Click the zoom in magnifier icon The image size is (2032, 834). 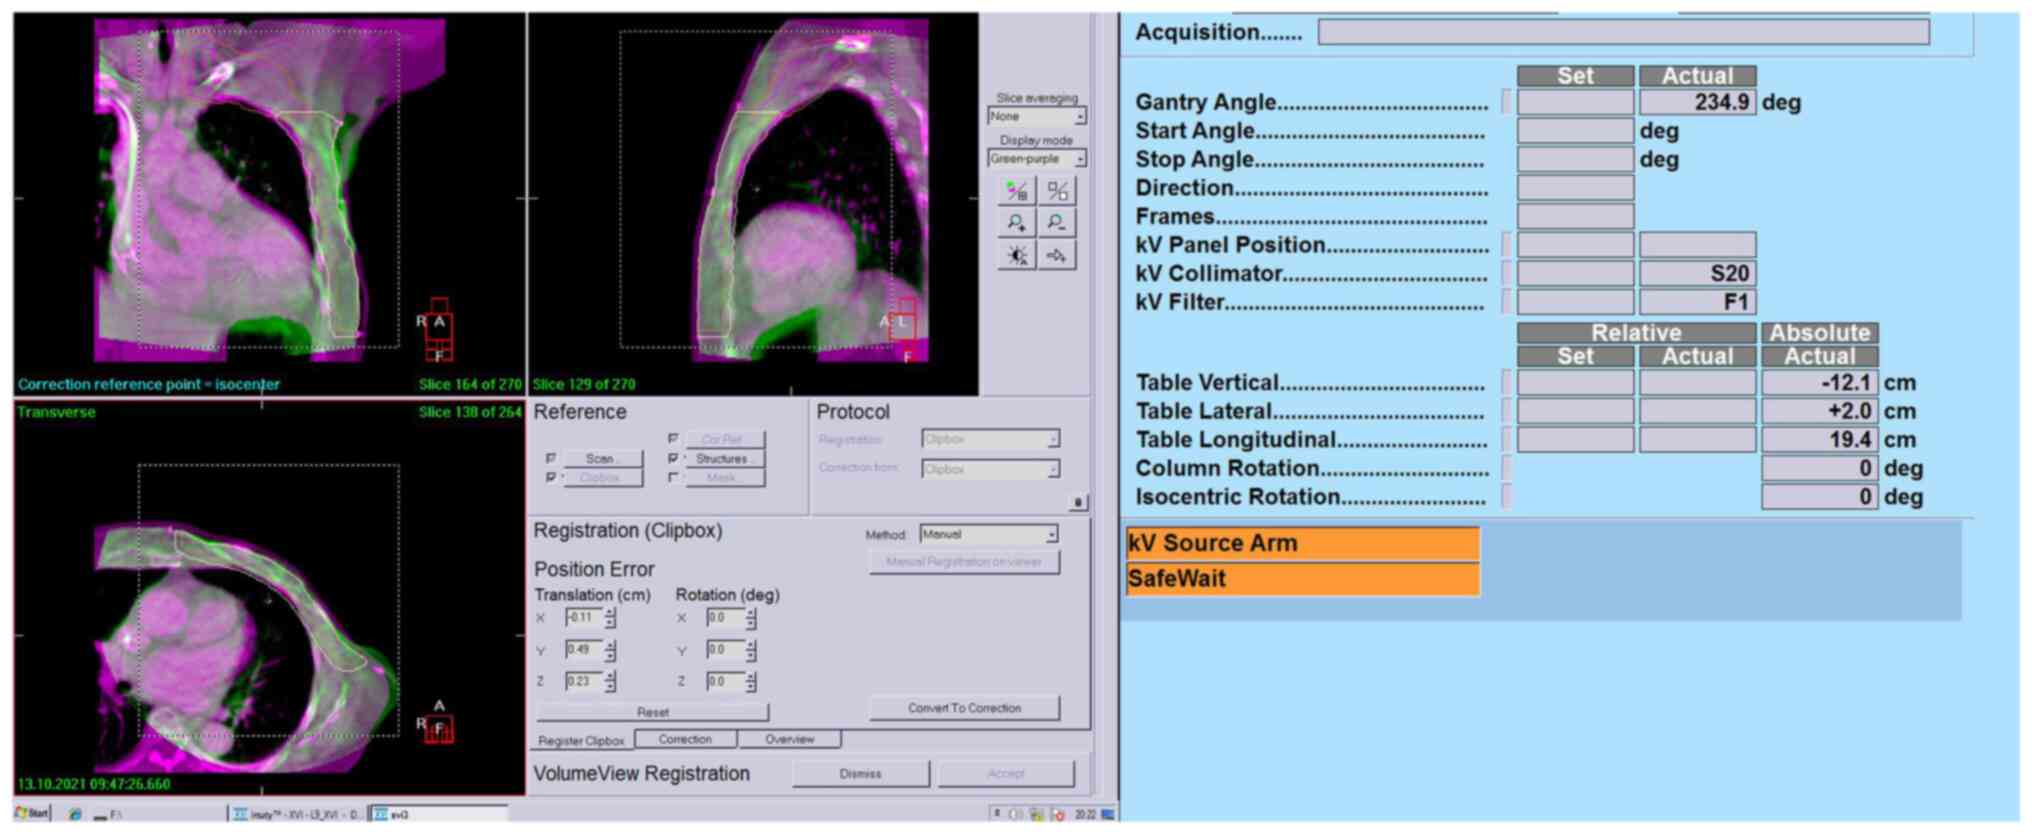click(x=1016, y=223)
